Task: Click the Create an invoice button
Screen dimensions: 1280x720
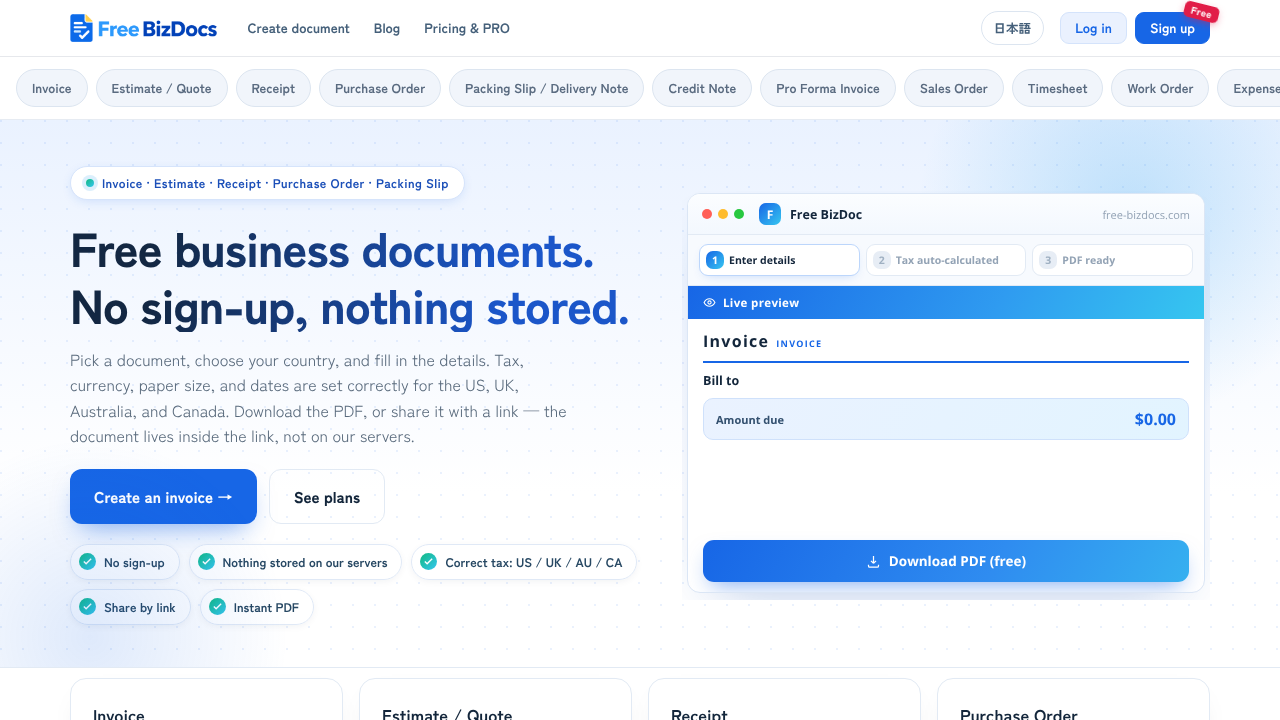Action: (163, 497)
